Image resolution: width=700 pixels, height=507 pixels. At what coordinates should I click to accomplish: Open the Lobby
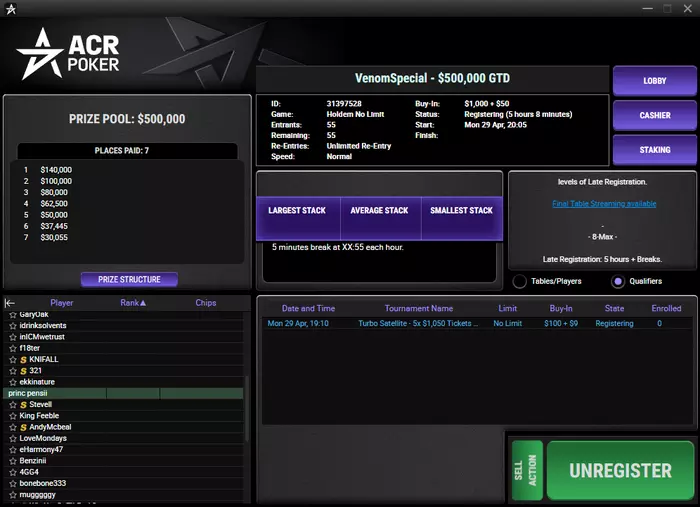point(654,81)
